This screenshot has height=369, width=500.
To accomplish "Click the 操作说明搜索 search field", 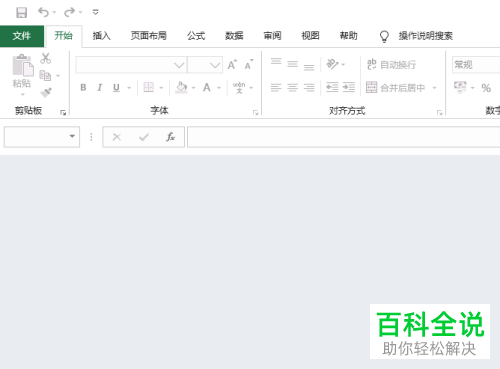I will pos(426,36).
